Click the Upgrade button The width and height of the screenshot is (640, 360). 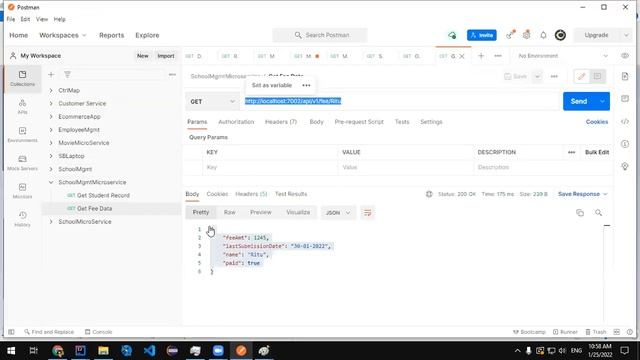[596, 35]
